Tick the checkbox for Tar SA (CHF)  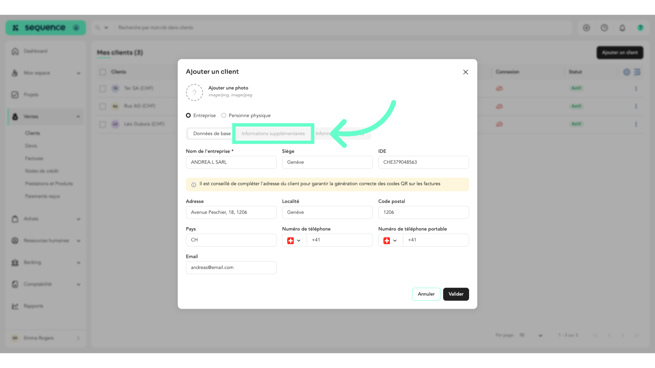tap(102, 88)
